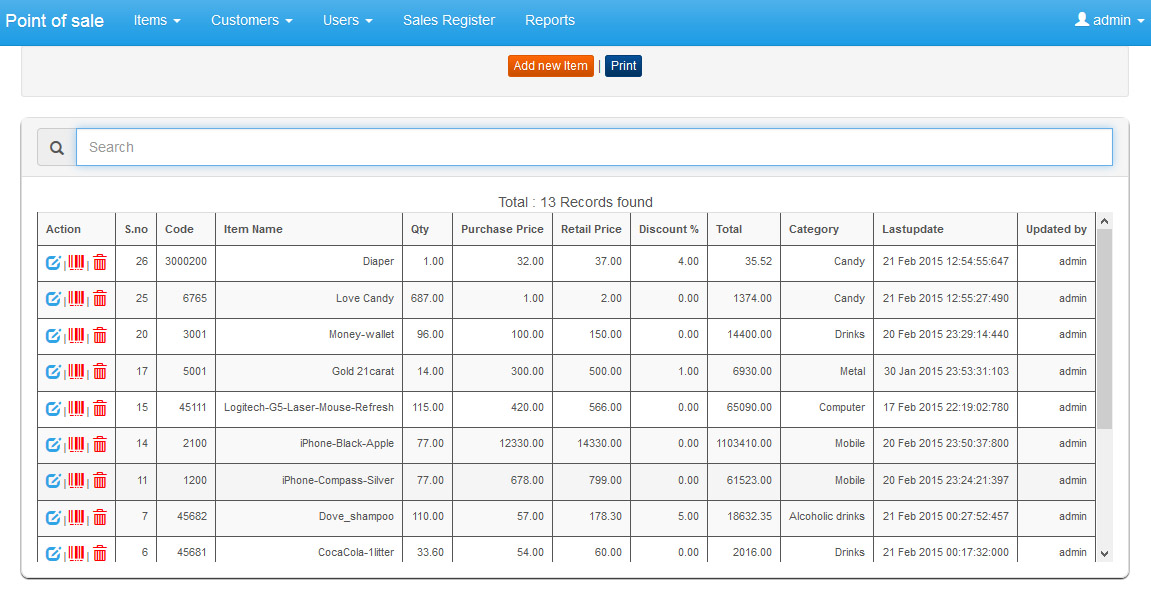1151x594 pixels.
Task: Click the Retail Price column header
Action: (591, 229)
